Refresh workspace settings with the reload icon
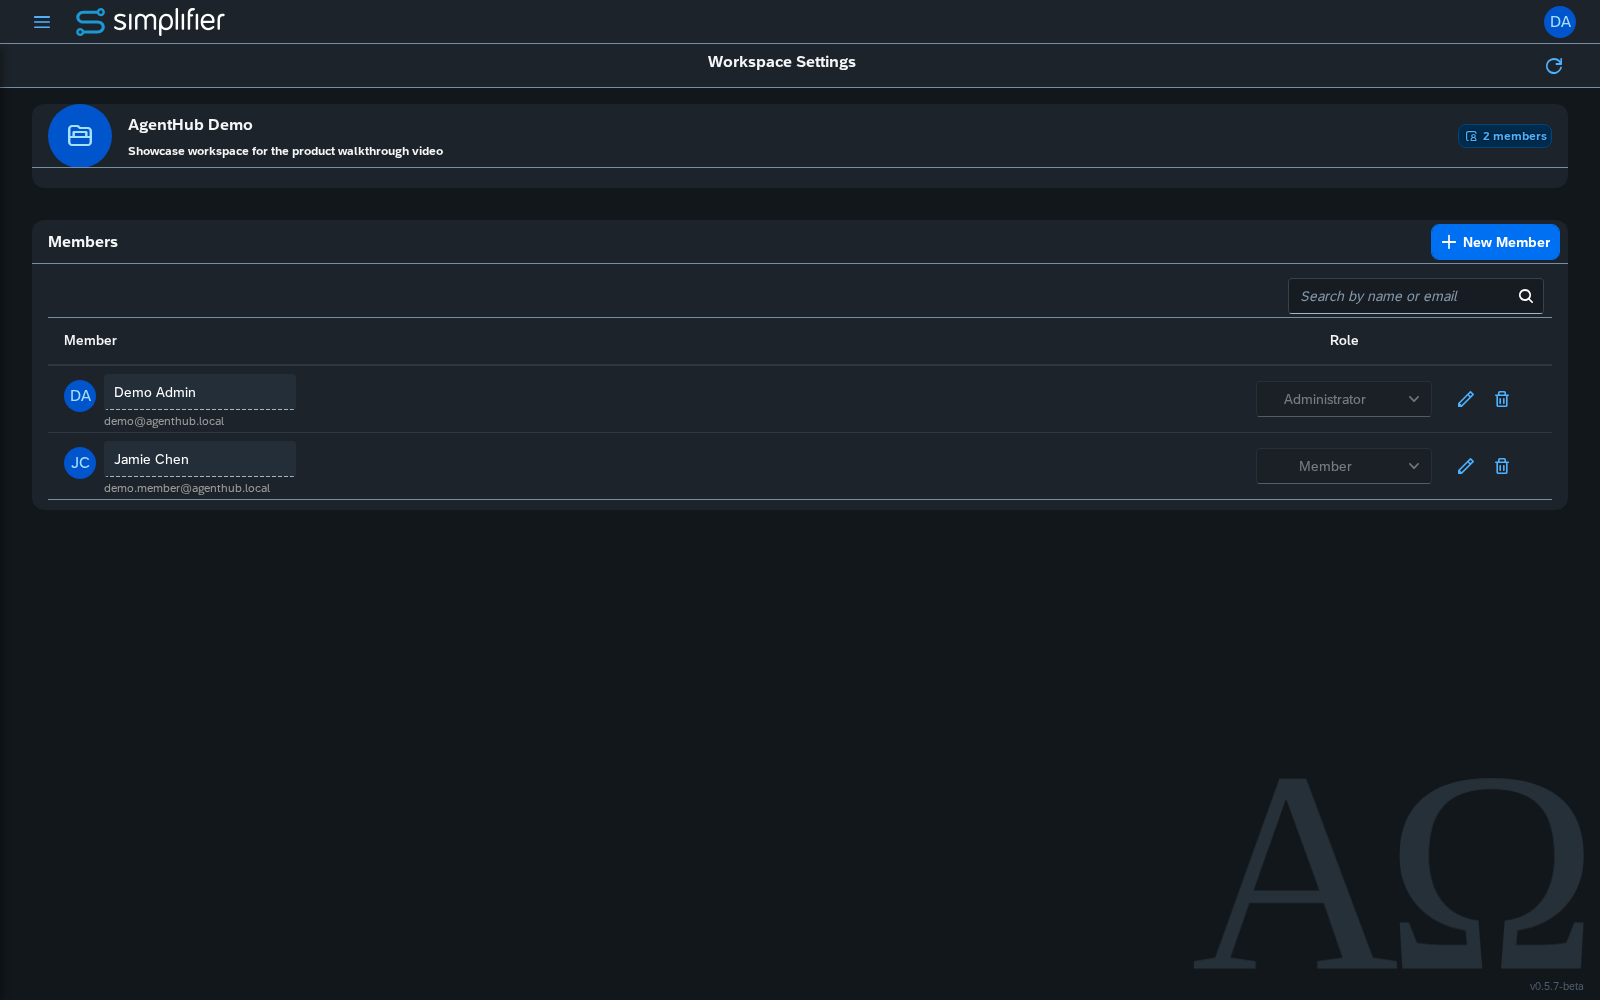1600x1000 pixels. click(x=1554, y=66)
